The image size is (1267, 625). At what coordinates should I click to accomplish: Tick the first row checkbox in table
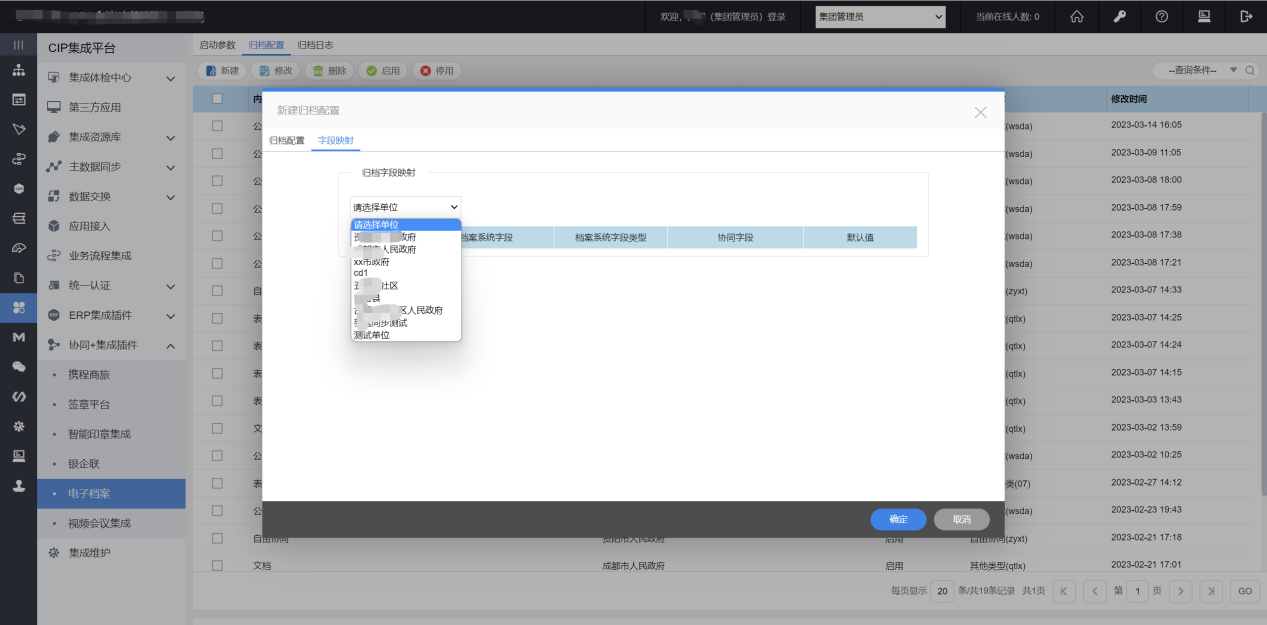coord(217,126)
